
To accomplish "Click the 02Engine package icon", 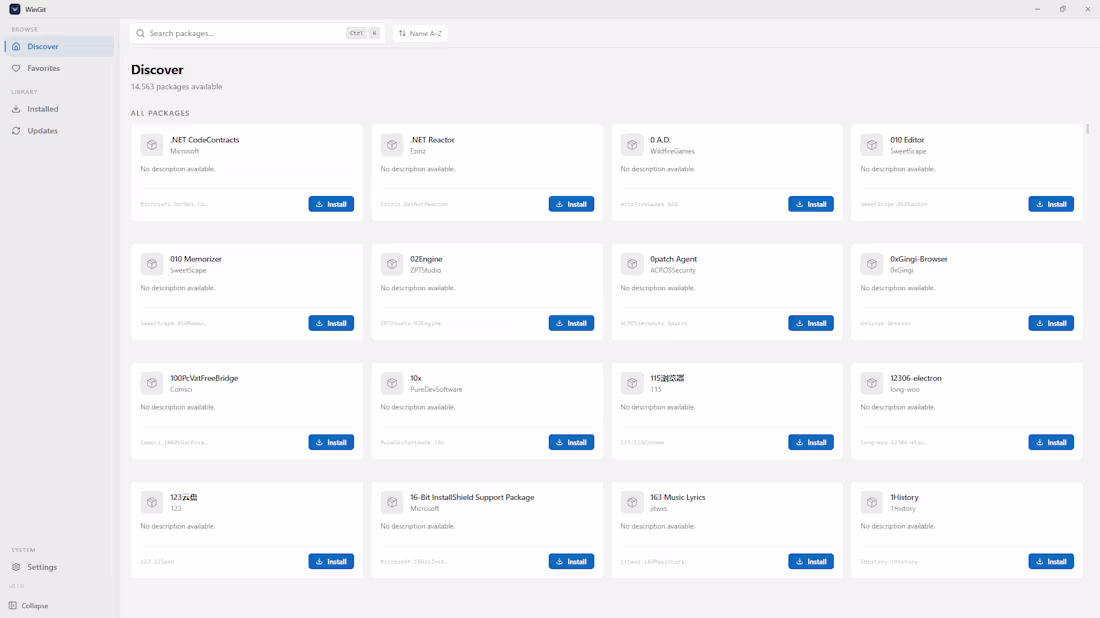I will pos(392,264).
